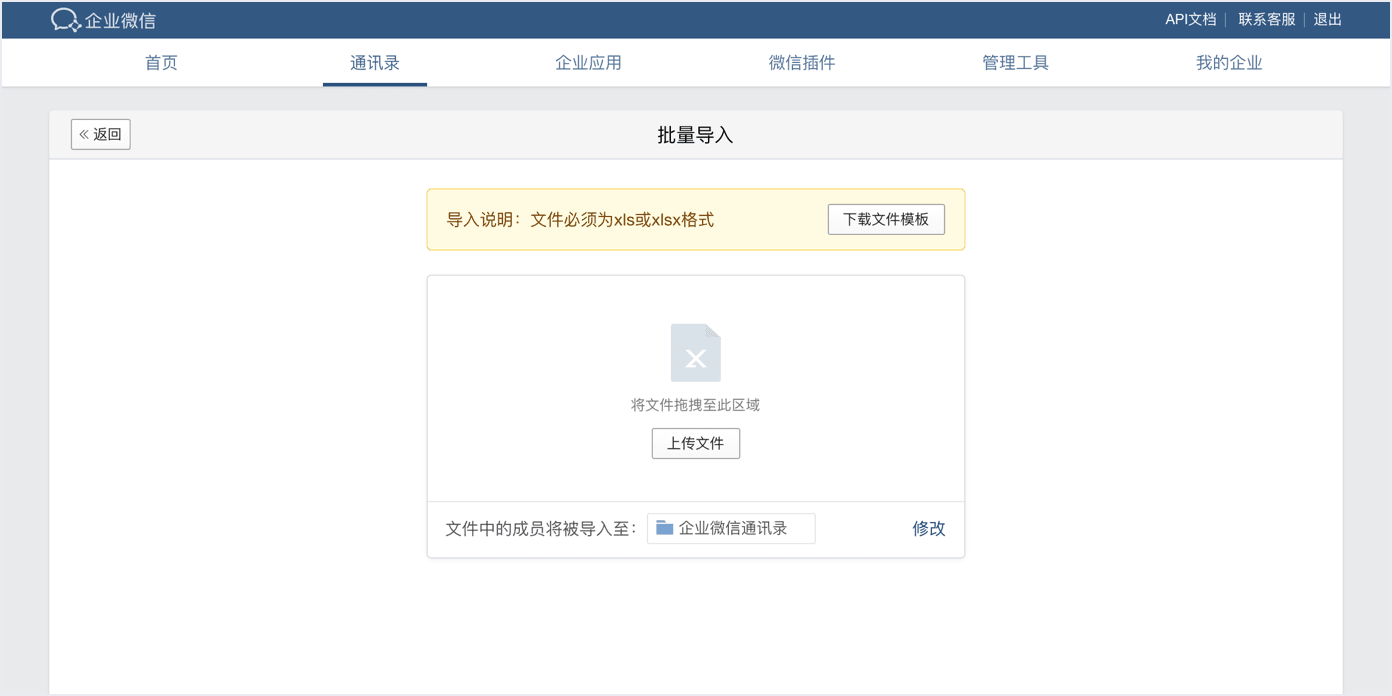Image resolution: width=1392 pixels, height=696 pixels.
Task: Switch to the 首页 tab
Action: coord(161,62)
